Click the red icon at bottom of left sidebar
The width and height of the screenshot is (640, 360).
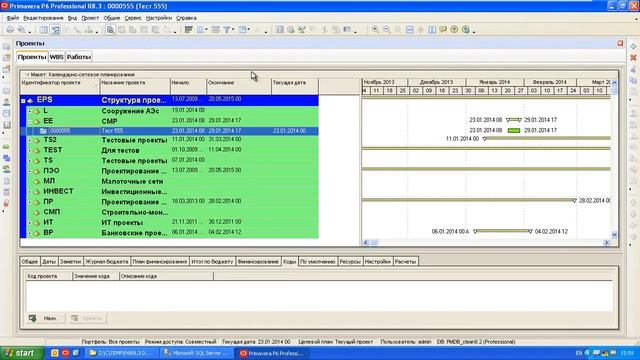pyautogui.click(x=7, y=203)
